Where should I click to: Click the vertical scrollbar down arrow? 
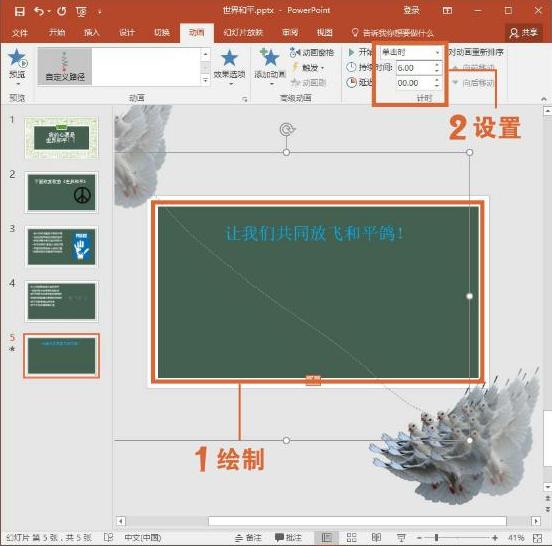[x=547, y=487]
